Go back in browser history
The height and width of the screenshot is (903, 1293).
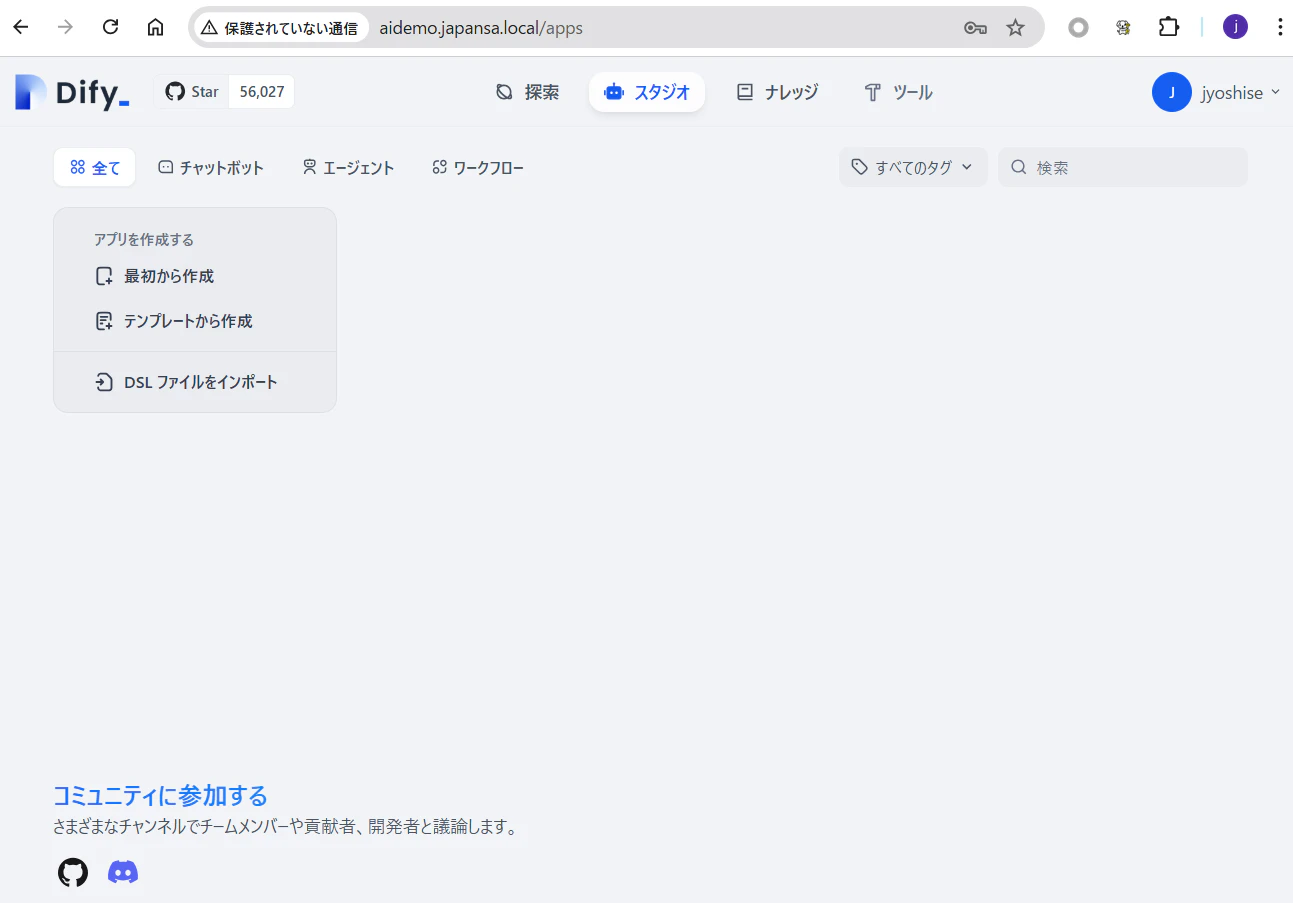(x=21, y=28)
